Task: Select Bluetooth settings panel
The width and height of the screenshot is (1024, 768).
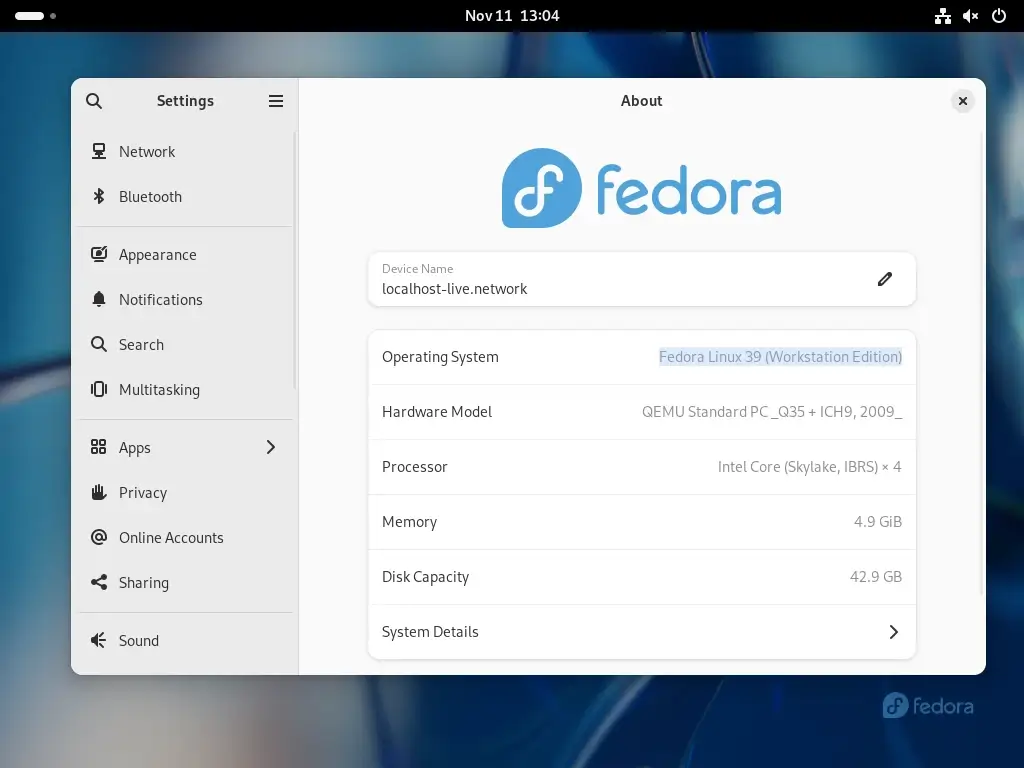Action: (185, 197)
